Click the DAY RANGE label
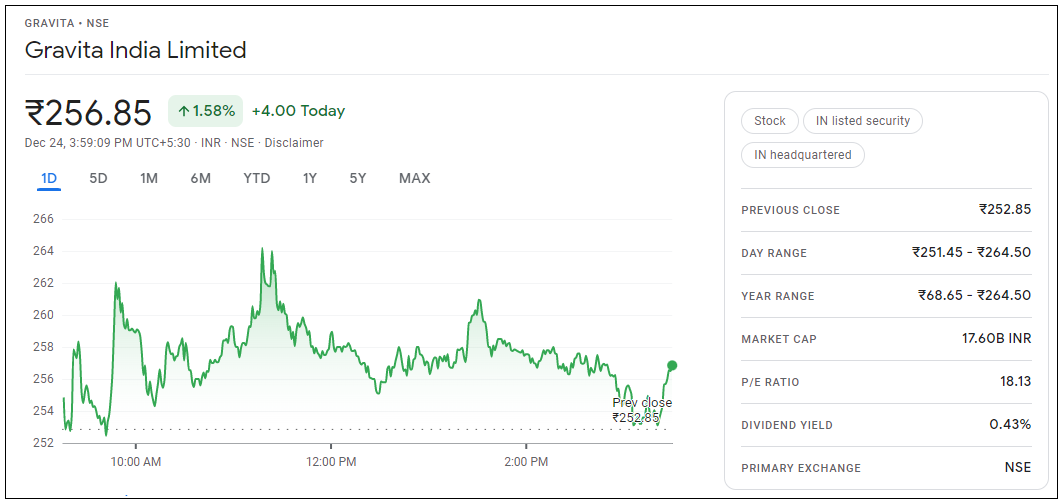The width and height of the screenshot is (1064, 503). 774,253
